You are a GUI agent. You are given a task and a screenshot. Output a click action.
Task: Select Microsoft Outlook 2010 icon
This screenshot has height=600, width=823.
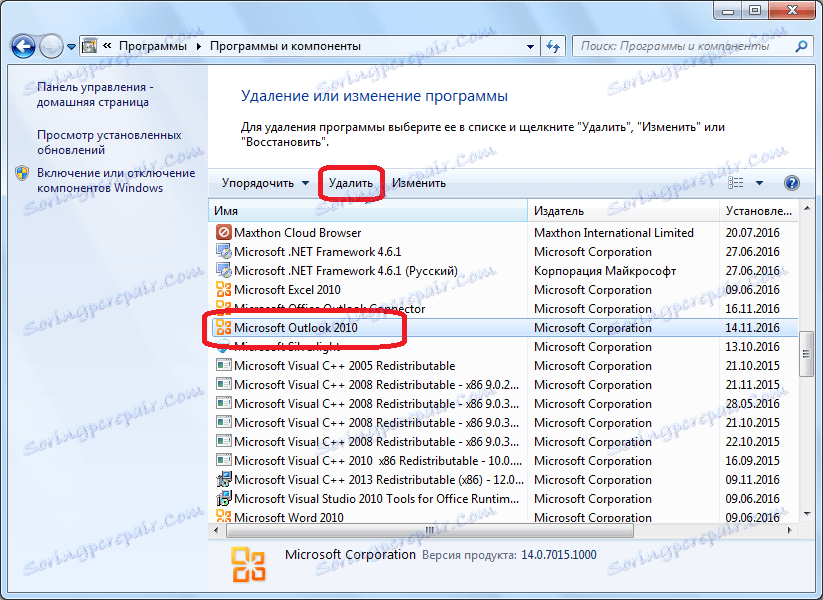224,328
